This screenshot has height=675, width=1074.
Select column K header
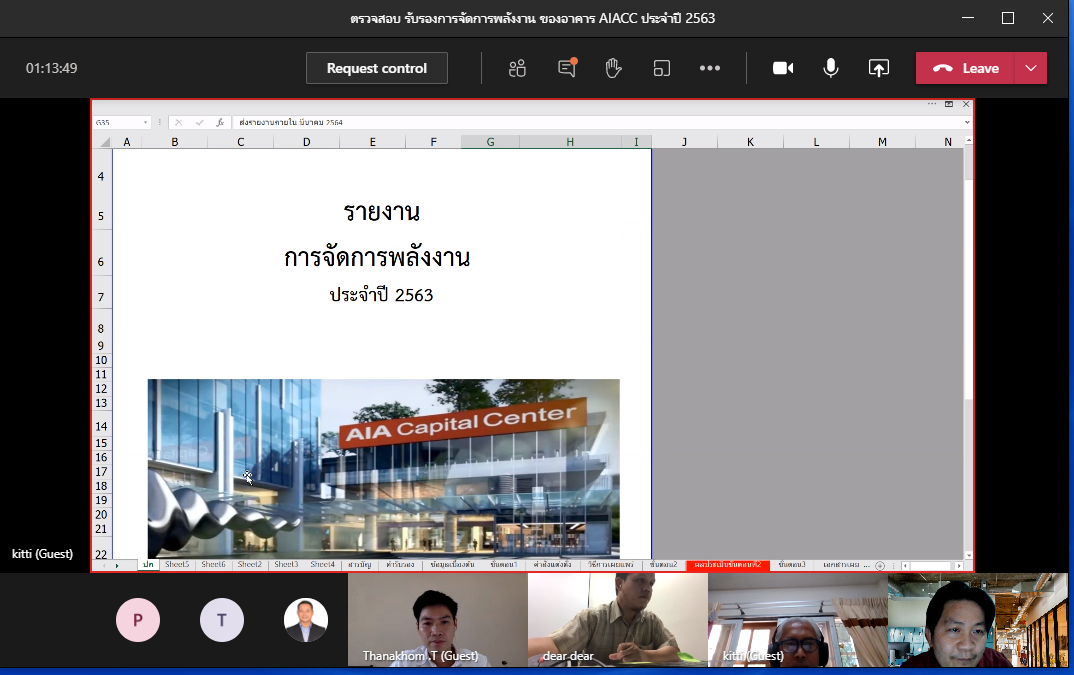point(750,142)
